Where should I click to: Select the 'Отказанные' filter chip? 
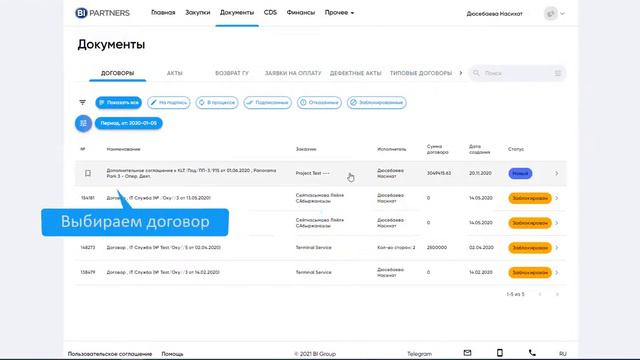tap(319, 102)
